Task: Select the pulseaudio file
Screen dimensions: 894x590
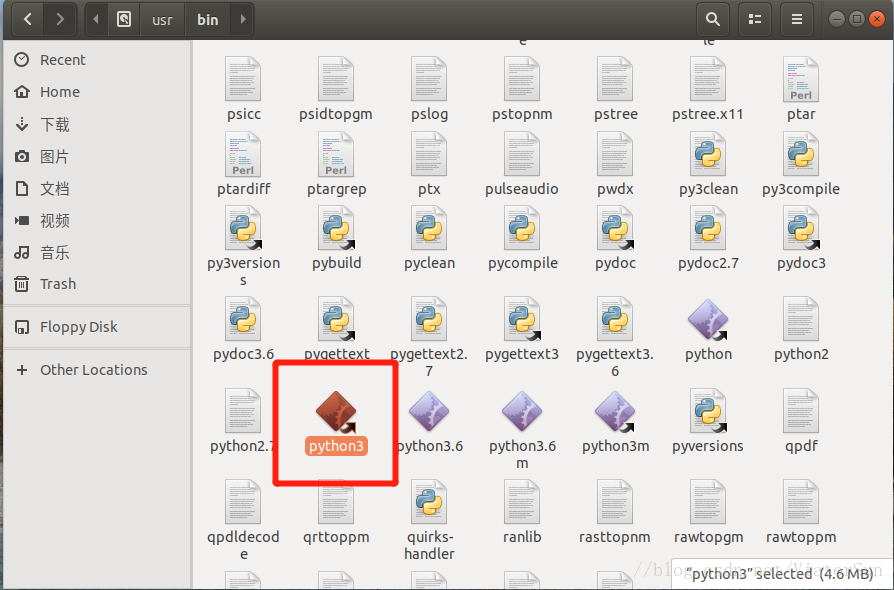Action: pyautogui.click(x=522, y=165)
